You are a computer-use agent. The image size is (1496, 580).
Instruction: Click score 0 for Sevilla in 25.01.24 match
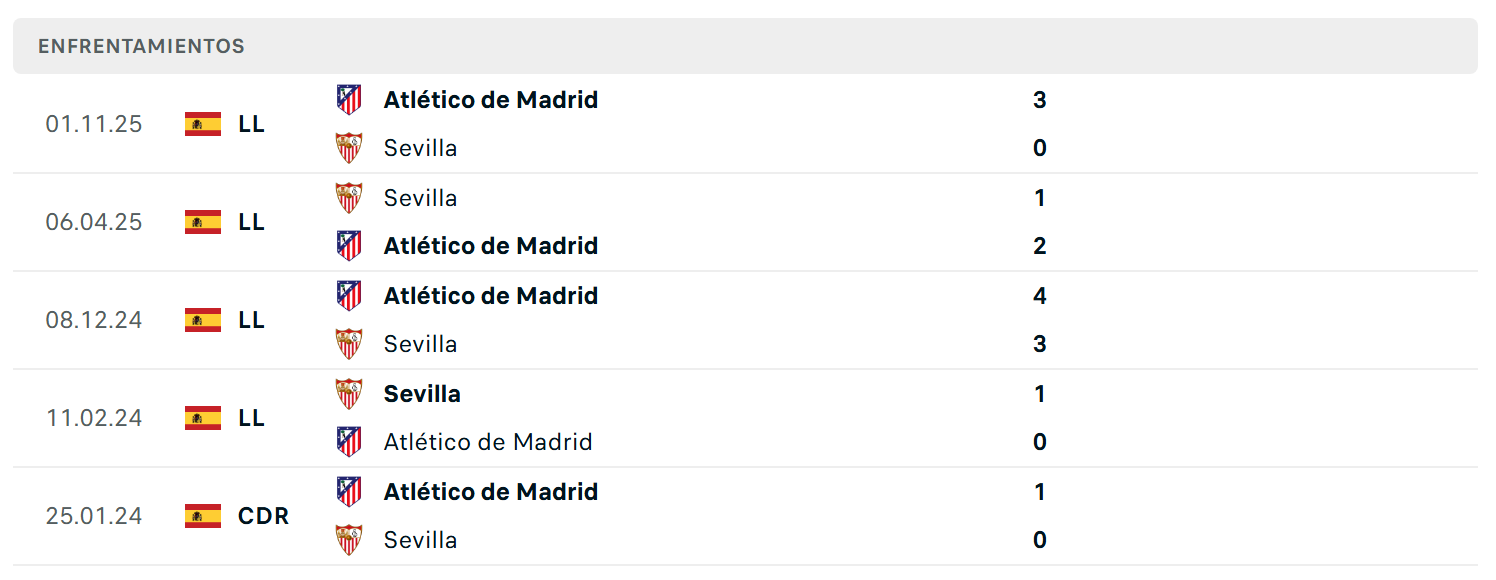pos(1040,540)
